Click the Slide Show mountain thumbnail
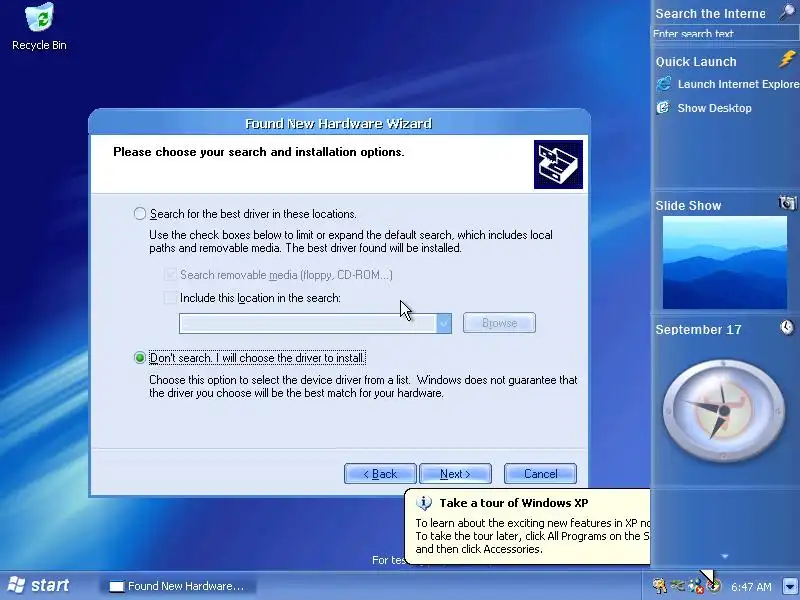The height and width of the screenshot is (600, 800). [724, 262]
